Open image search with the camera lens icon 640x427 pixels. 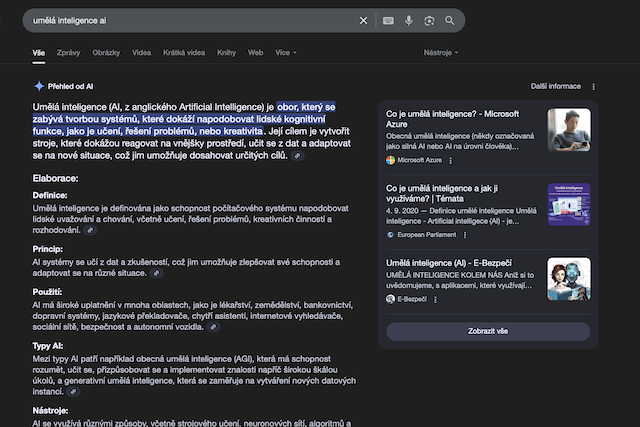point(429,21)
